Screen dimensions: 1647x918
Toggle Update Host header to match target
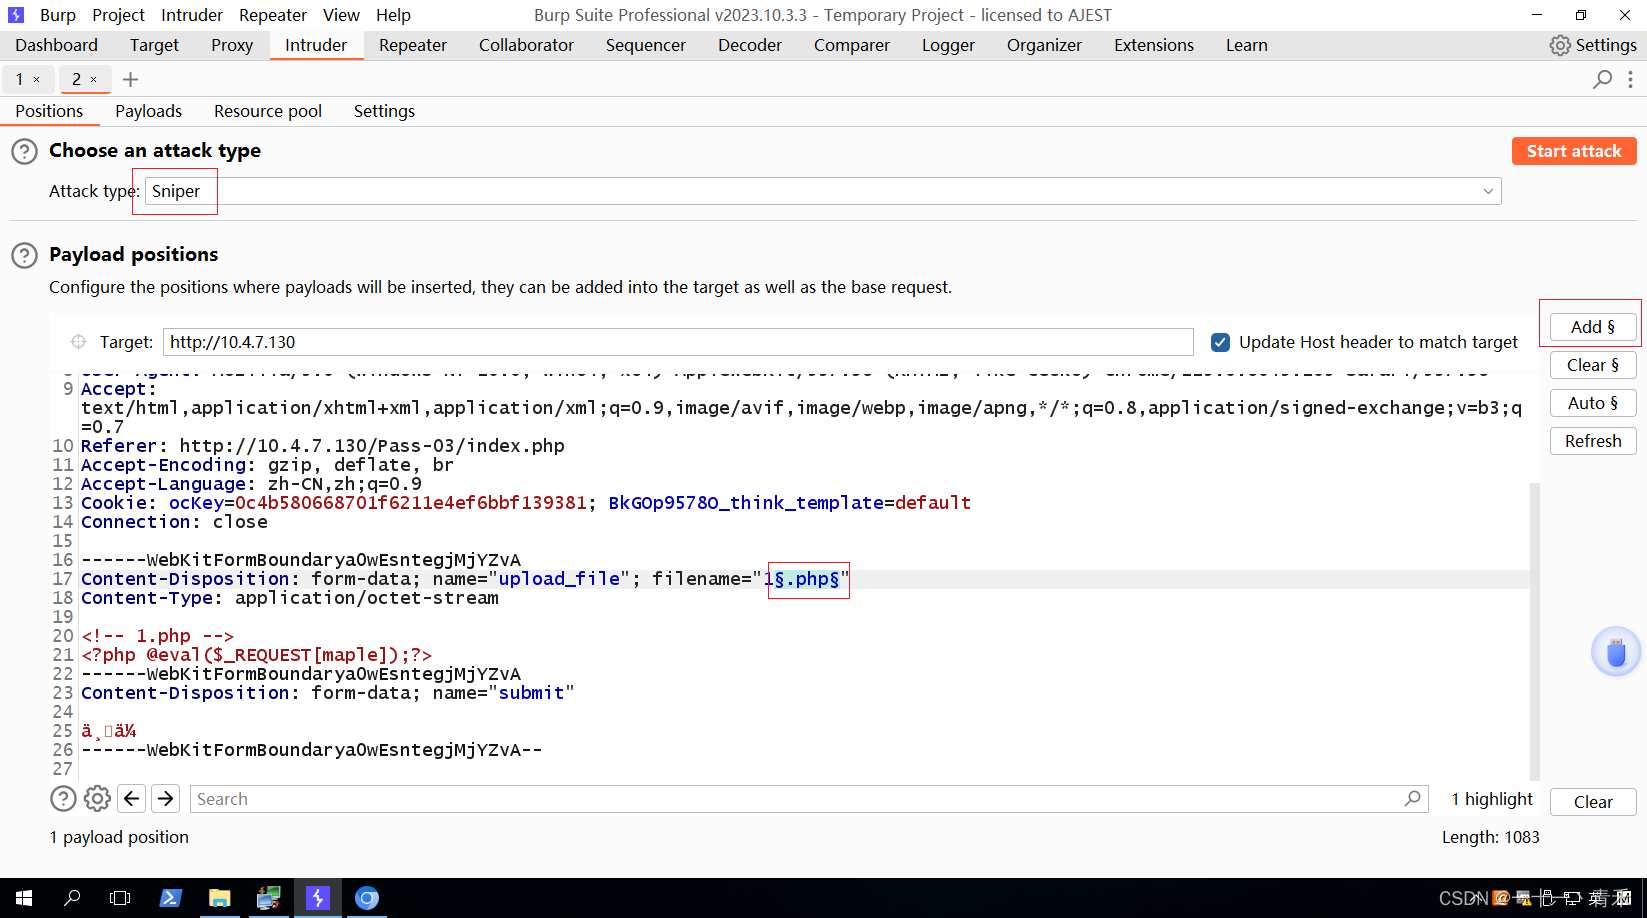[x=1220, y=342]
